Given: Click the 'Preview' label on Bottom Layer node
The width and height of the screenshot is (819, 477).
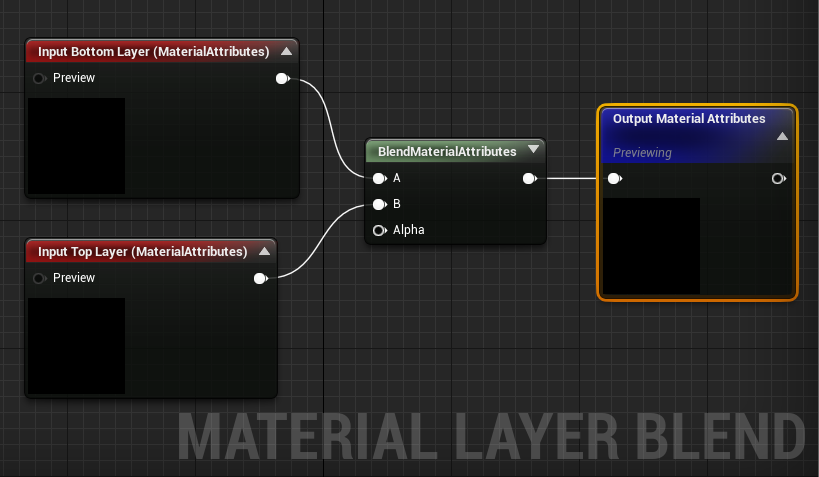Looking at the screenshot, I should 74,78.
